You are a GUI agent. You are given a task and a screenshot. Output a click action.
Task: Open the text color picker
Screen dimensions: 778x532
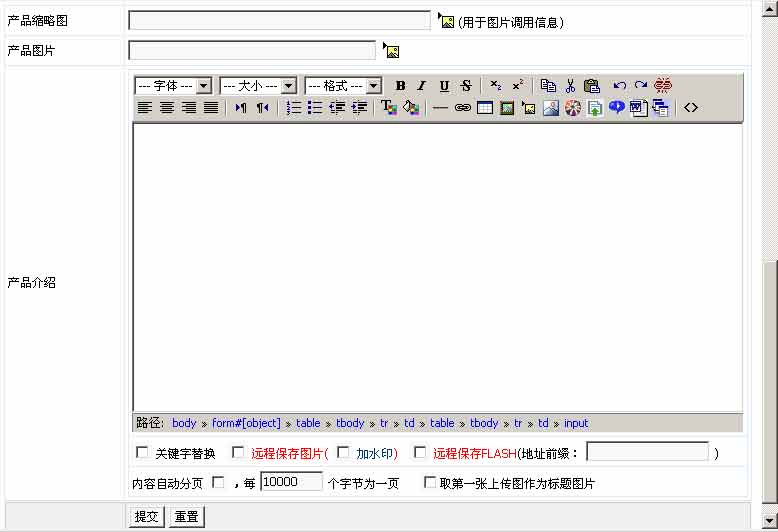click(389, 107)
